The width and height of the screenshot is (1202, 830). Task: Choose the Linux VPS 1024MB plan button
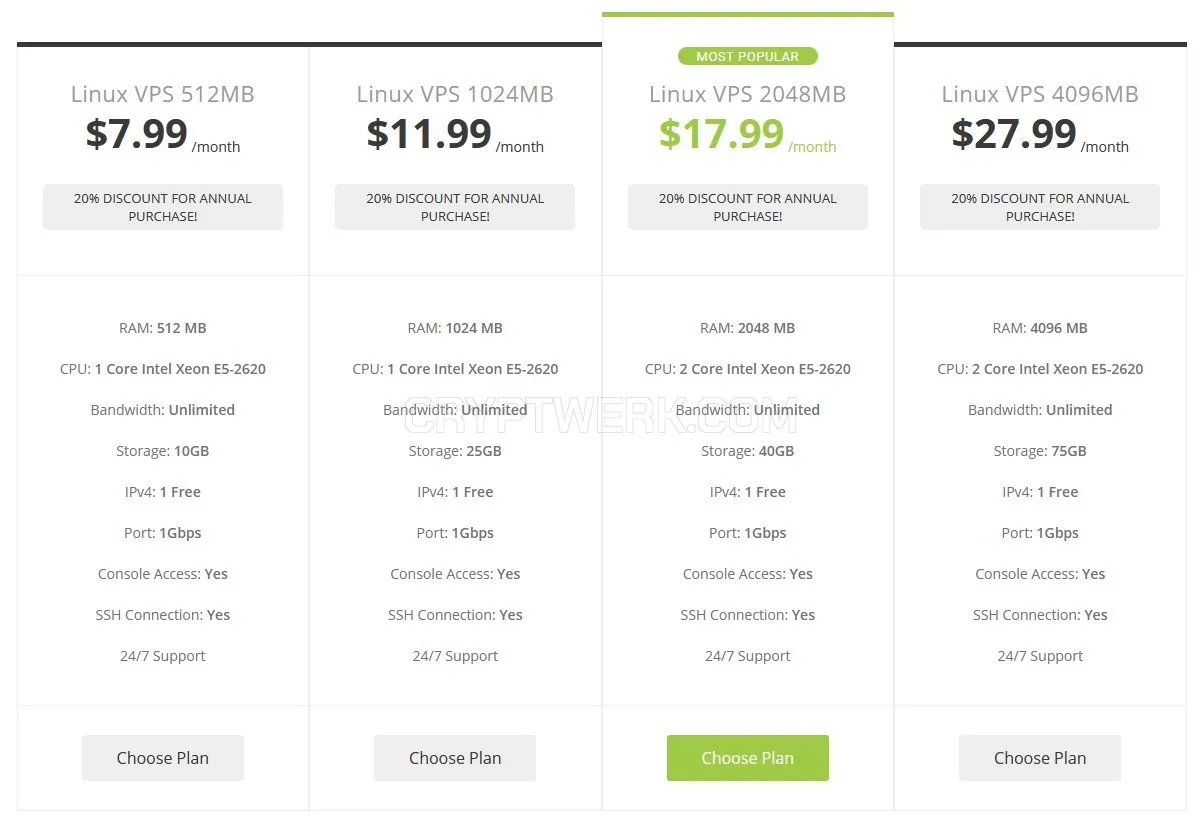tap(455, 758)
